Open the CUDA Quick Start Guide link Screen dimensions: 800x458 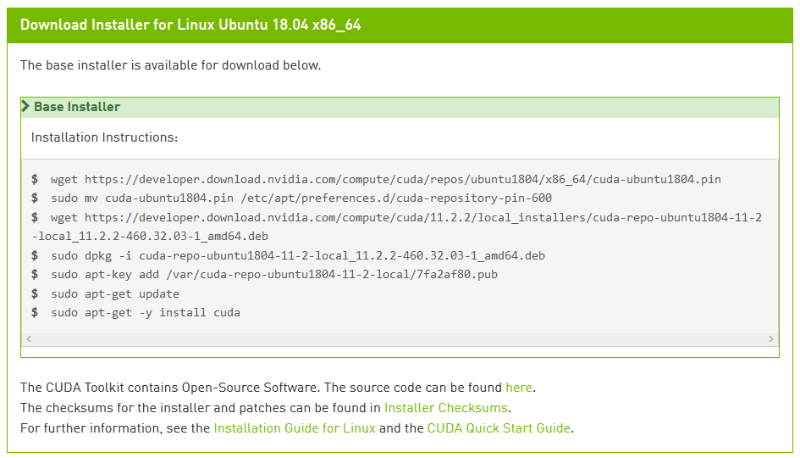[x=498, y=428]
